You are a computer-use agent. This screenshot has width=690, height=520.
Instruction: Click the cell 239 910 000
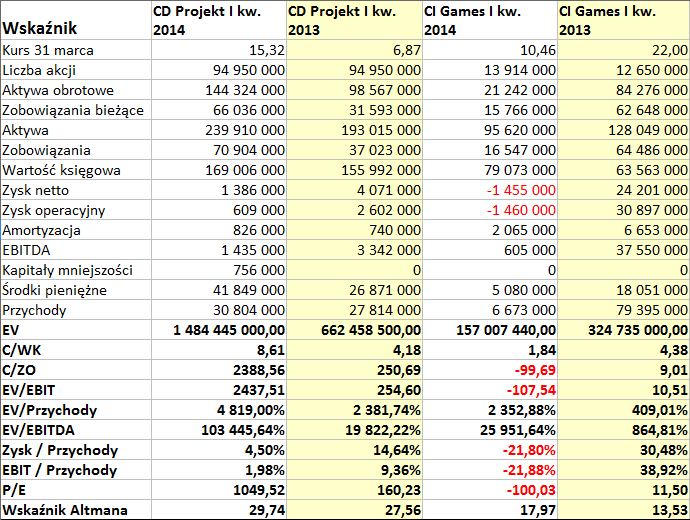click(x=219, y=130)
